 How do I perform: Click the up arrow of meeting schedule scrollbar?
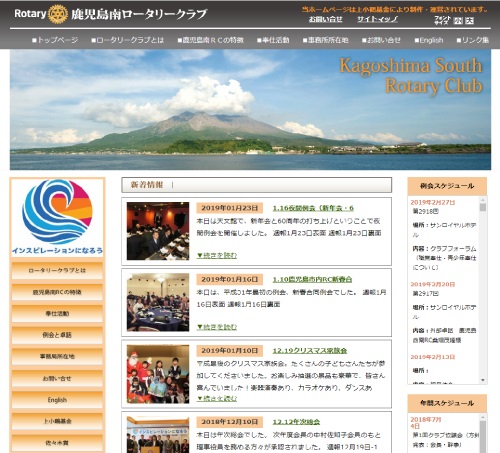[x=483, y=200]
